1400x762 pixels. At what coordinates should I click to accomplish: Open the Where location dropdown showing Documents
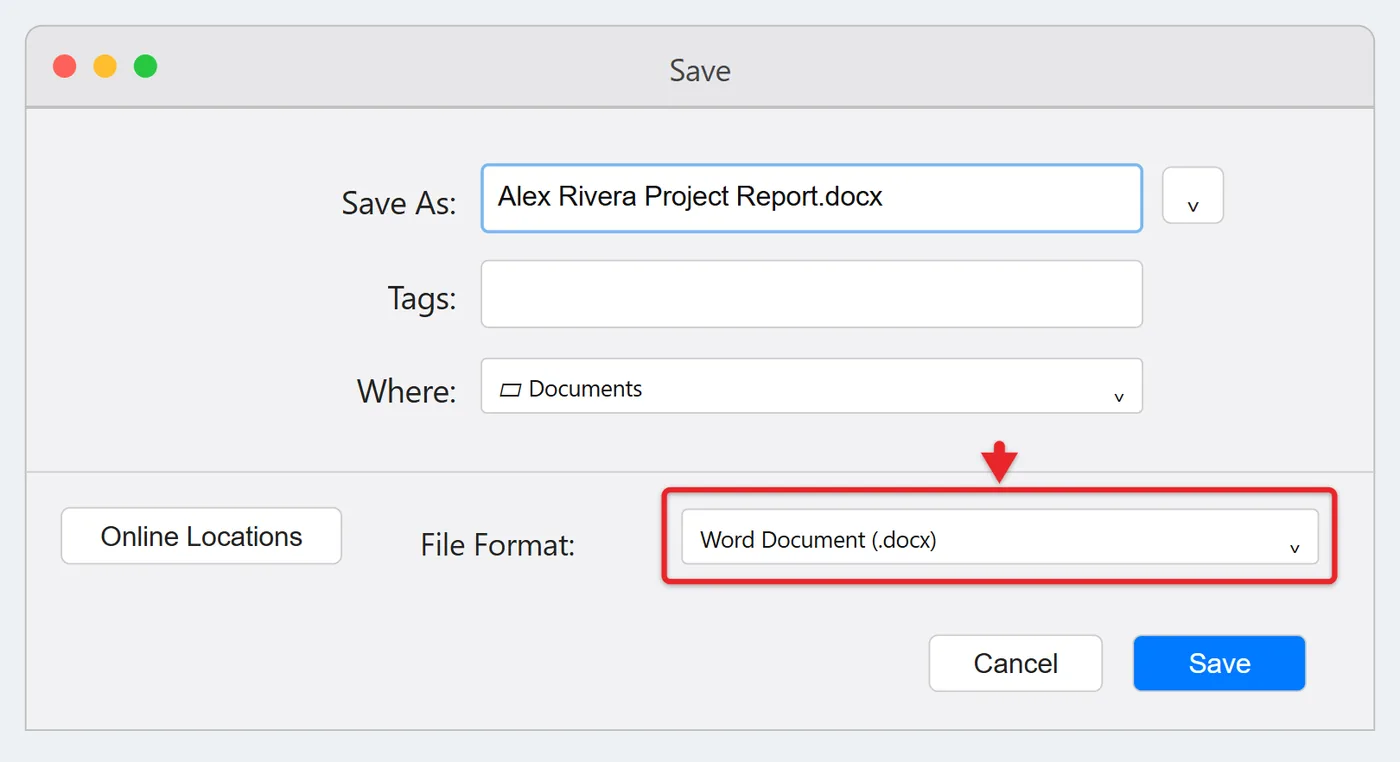(811, 386)
